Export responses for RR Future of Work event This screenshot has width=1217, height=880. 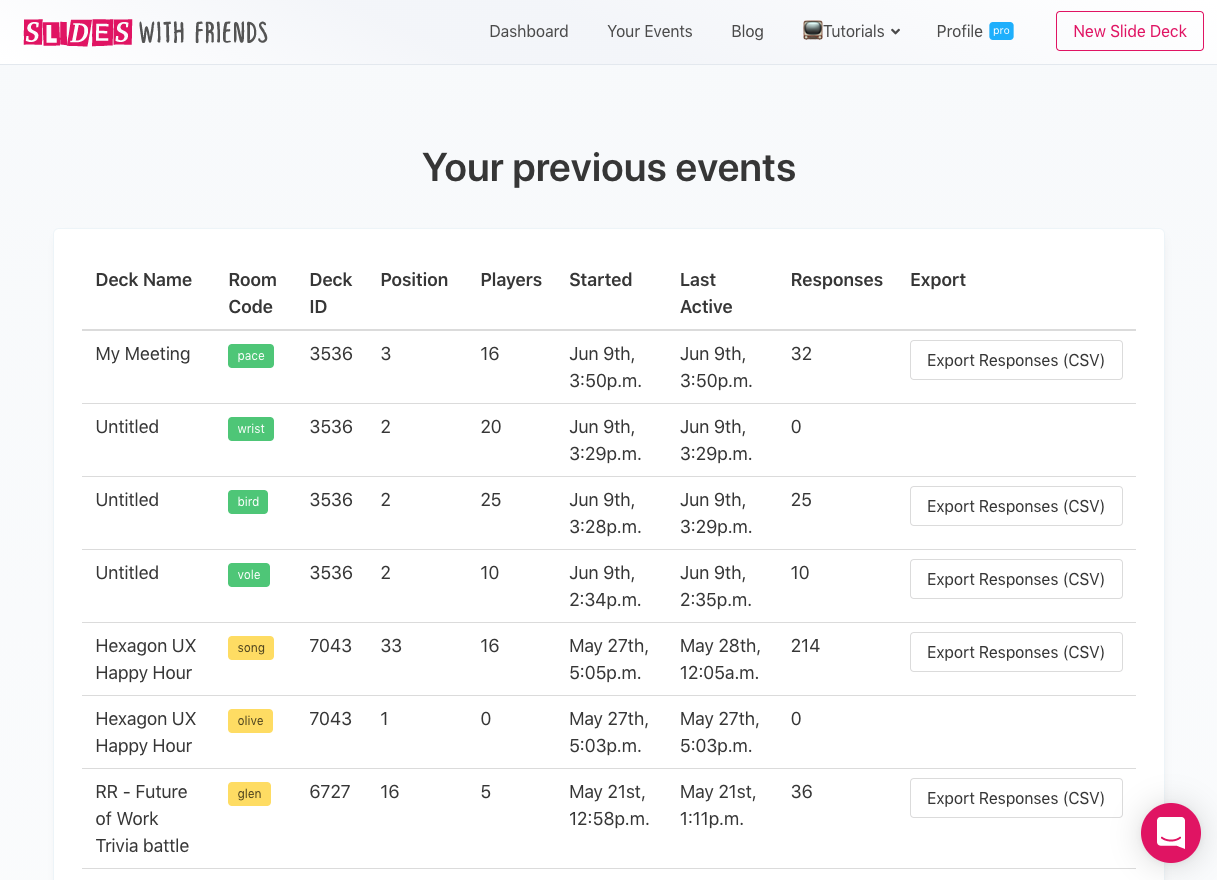[1015, 798]
